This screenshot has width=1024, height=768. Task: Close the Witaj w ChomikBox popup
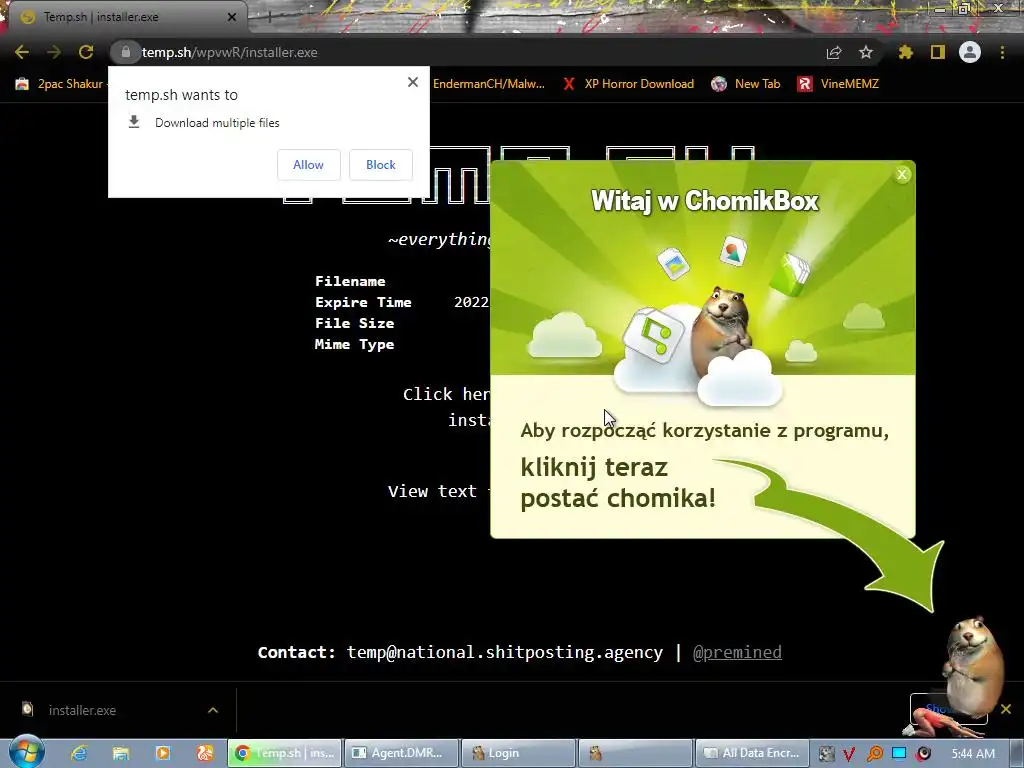(x=902, y=174)
